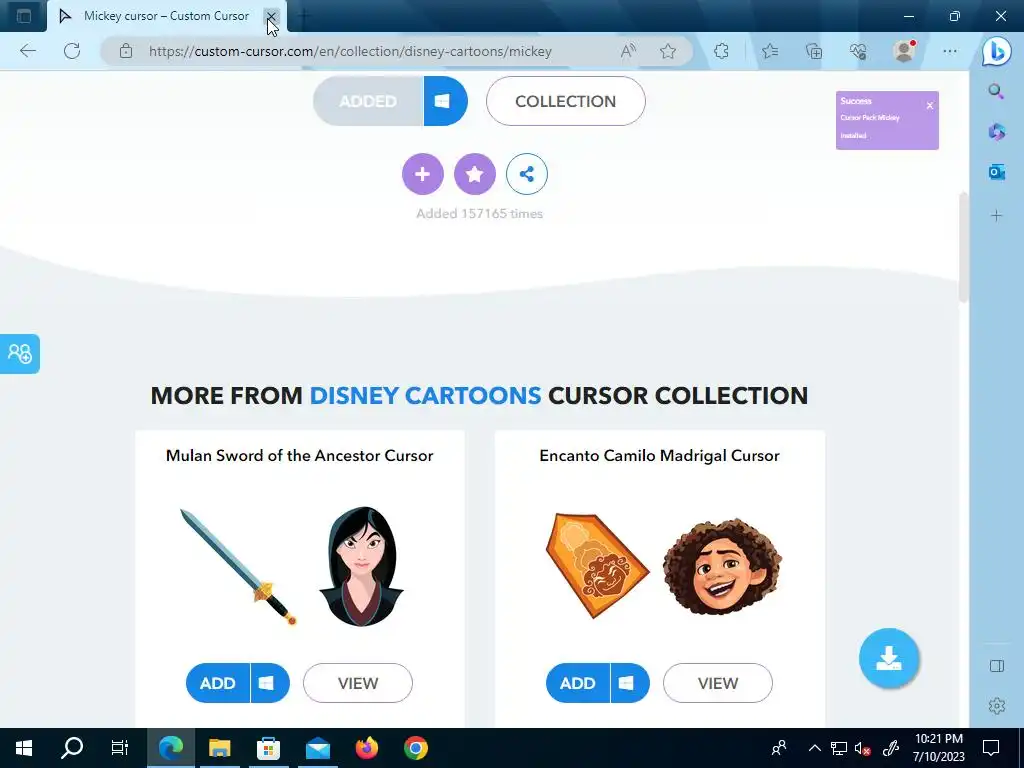The image size is (1024, 768).
Task: Click the Edge back arrow button
Action: point(28,51)
